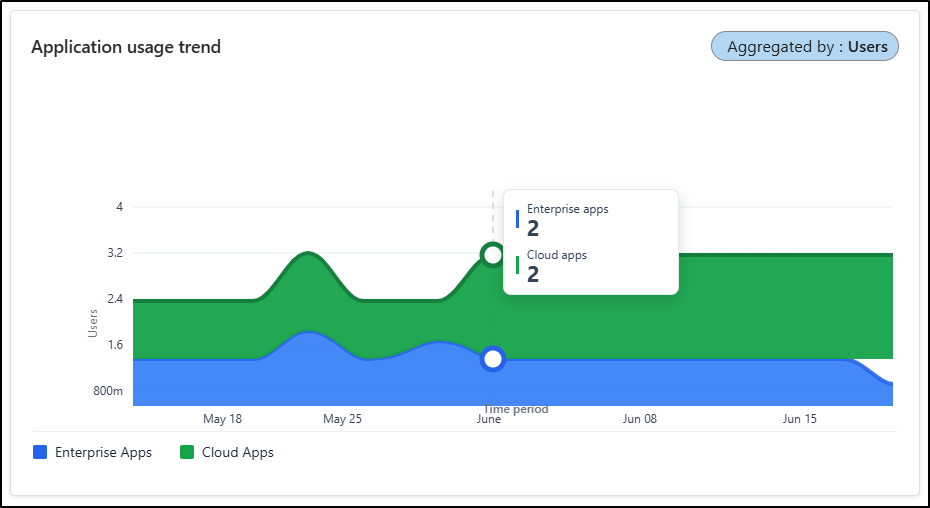The height and width of the screenshot is (508, 930).
Task: Click the May 18 axis label
Action: click(x=222, y=419)
